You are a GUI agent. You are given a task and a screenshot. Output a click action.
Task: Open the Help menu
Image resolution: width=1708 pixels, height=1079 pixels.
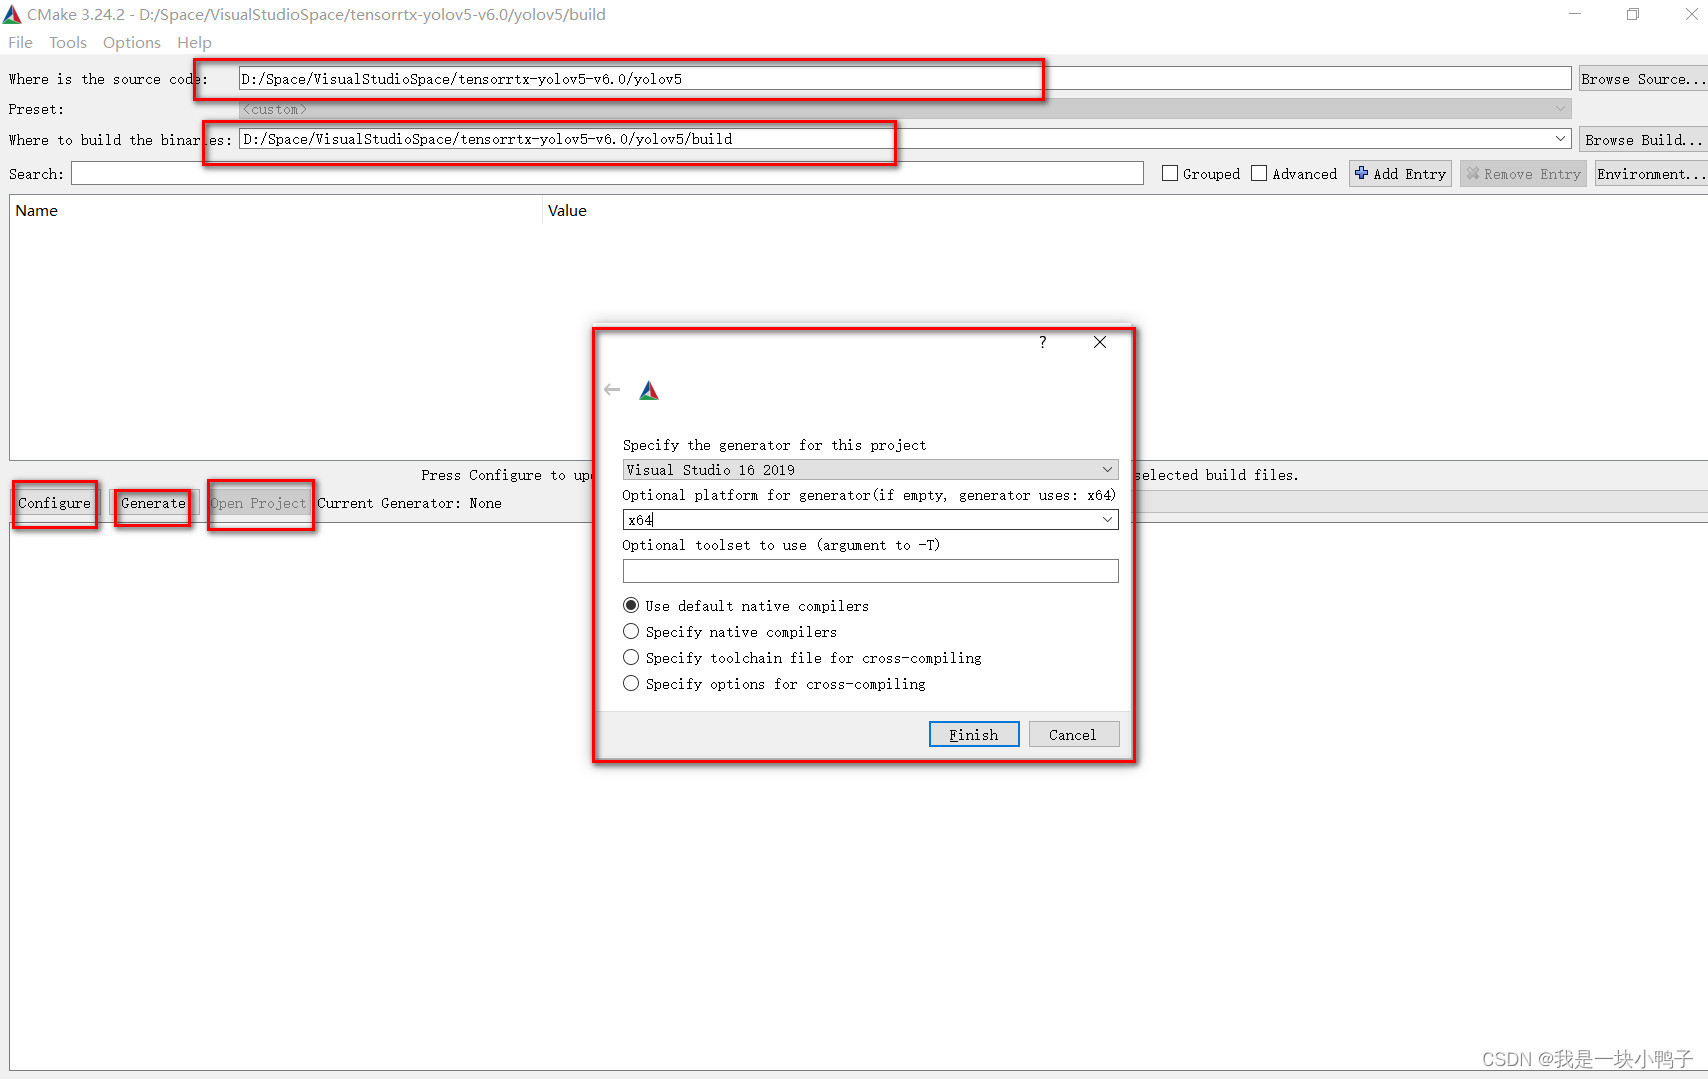point(194,42)
